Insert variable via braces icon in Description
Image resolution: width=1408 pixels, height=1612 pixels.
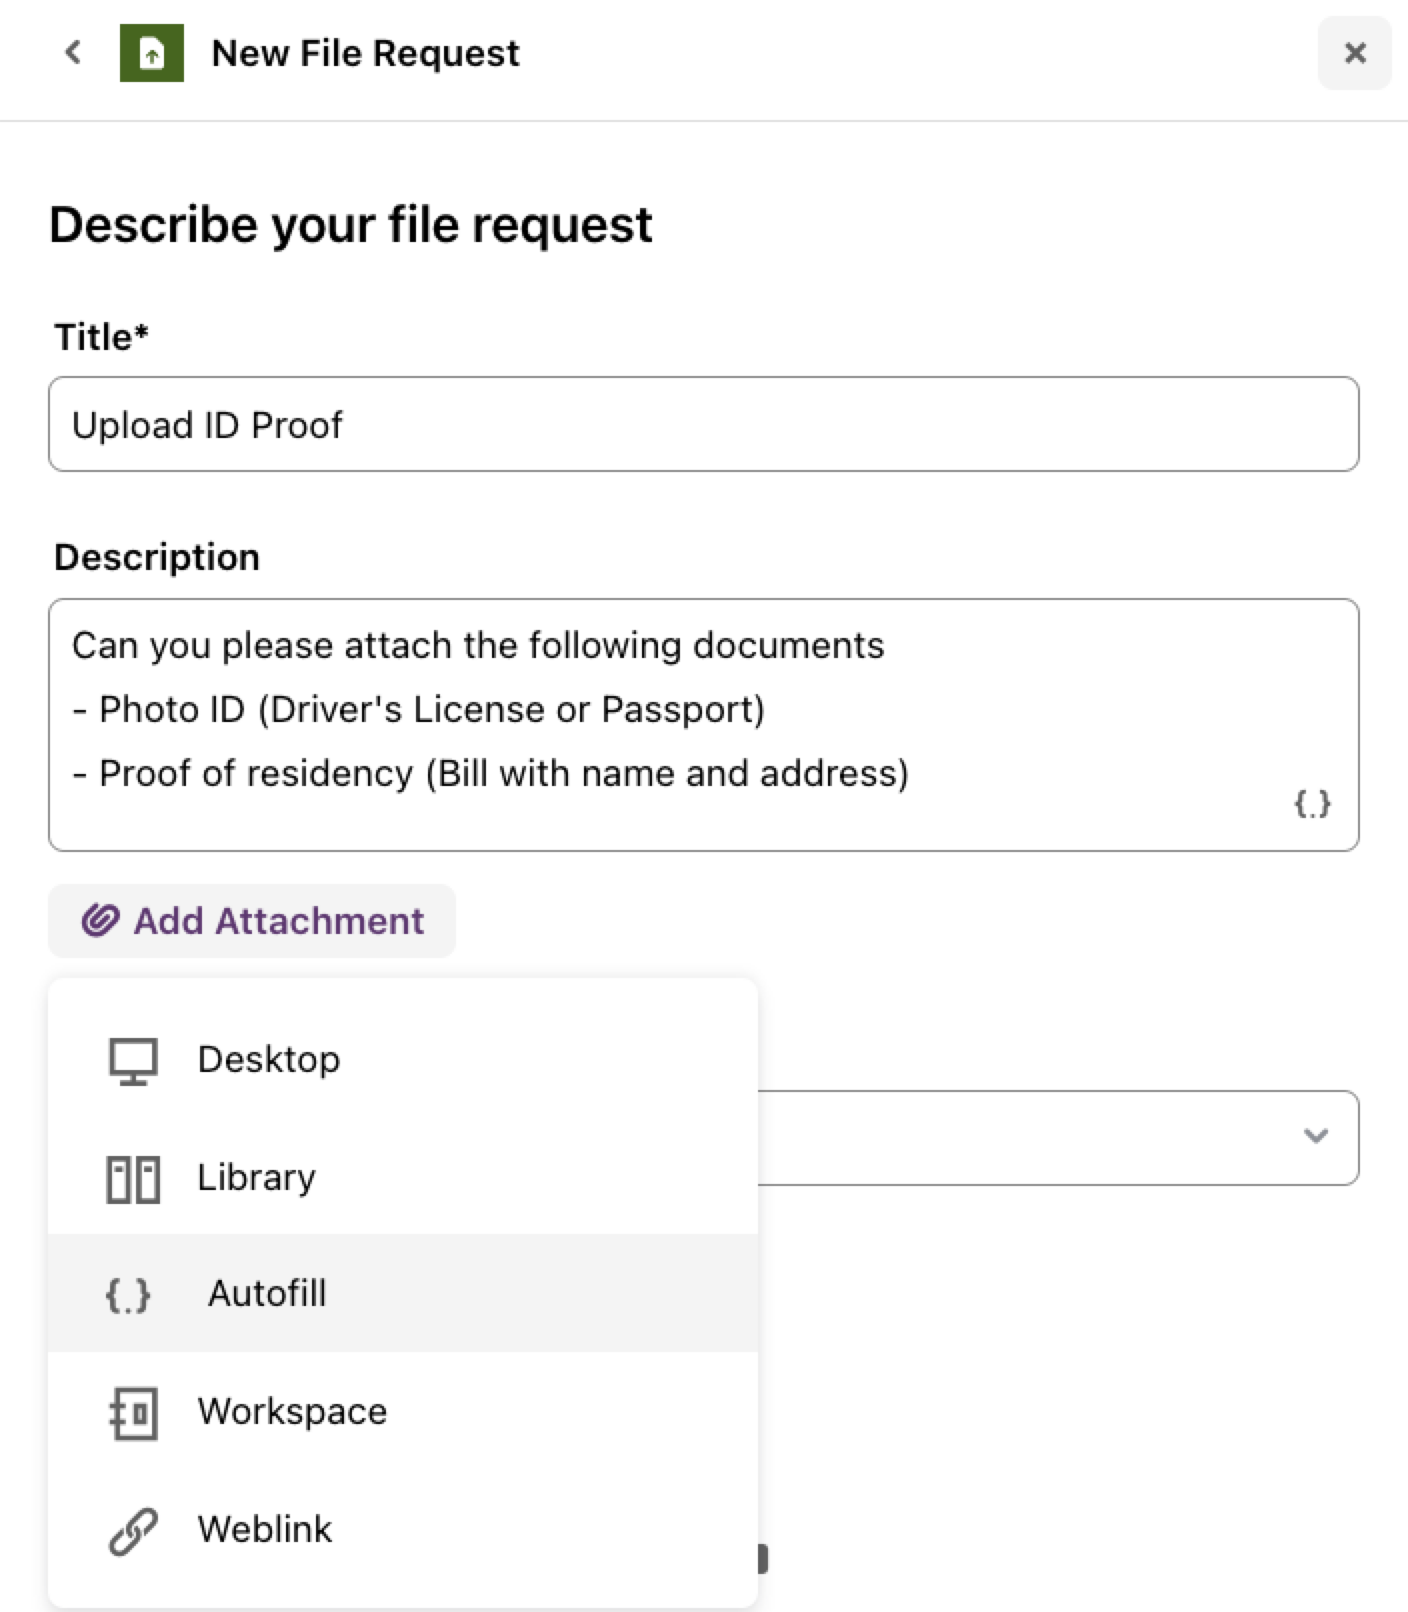click(1312, 803)
